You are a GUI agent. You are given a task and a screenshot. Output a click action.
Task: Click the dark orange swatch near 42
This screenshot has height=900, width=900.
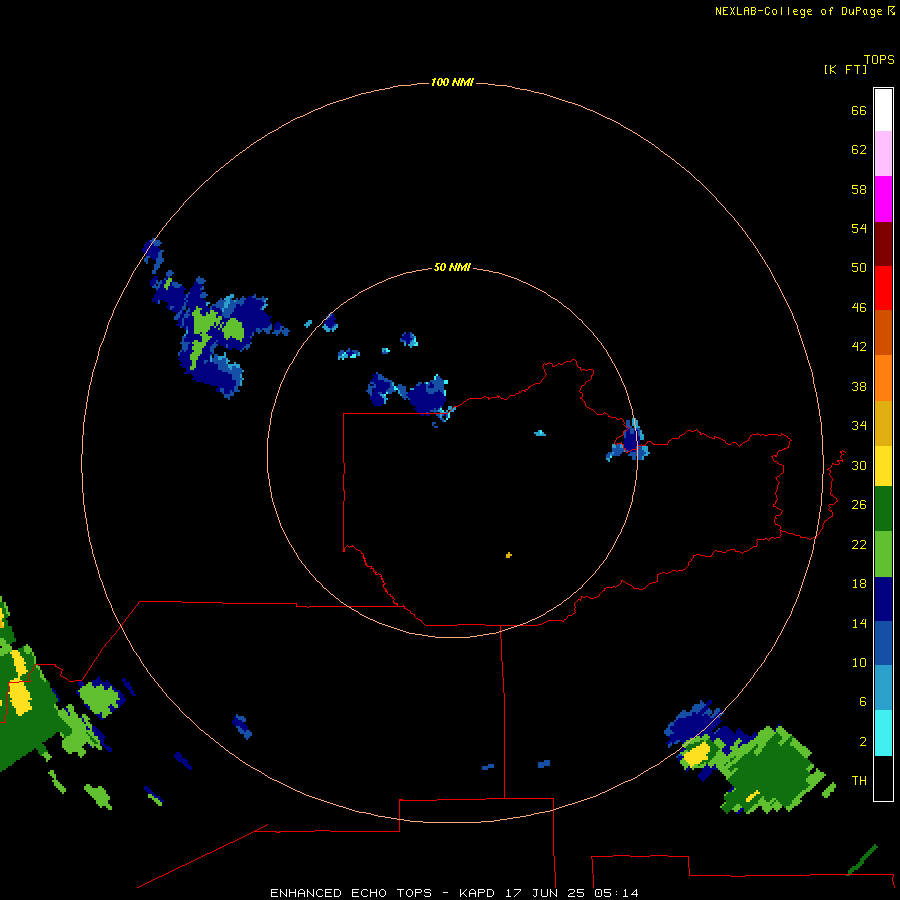coord(883,332)
